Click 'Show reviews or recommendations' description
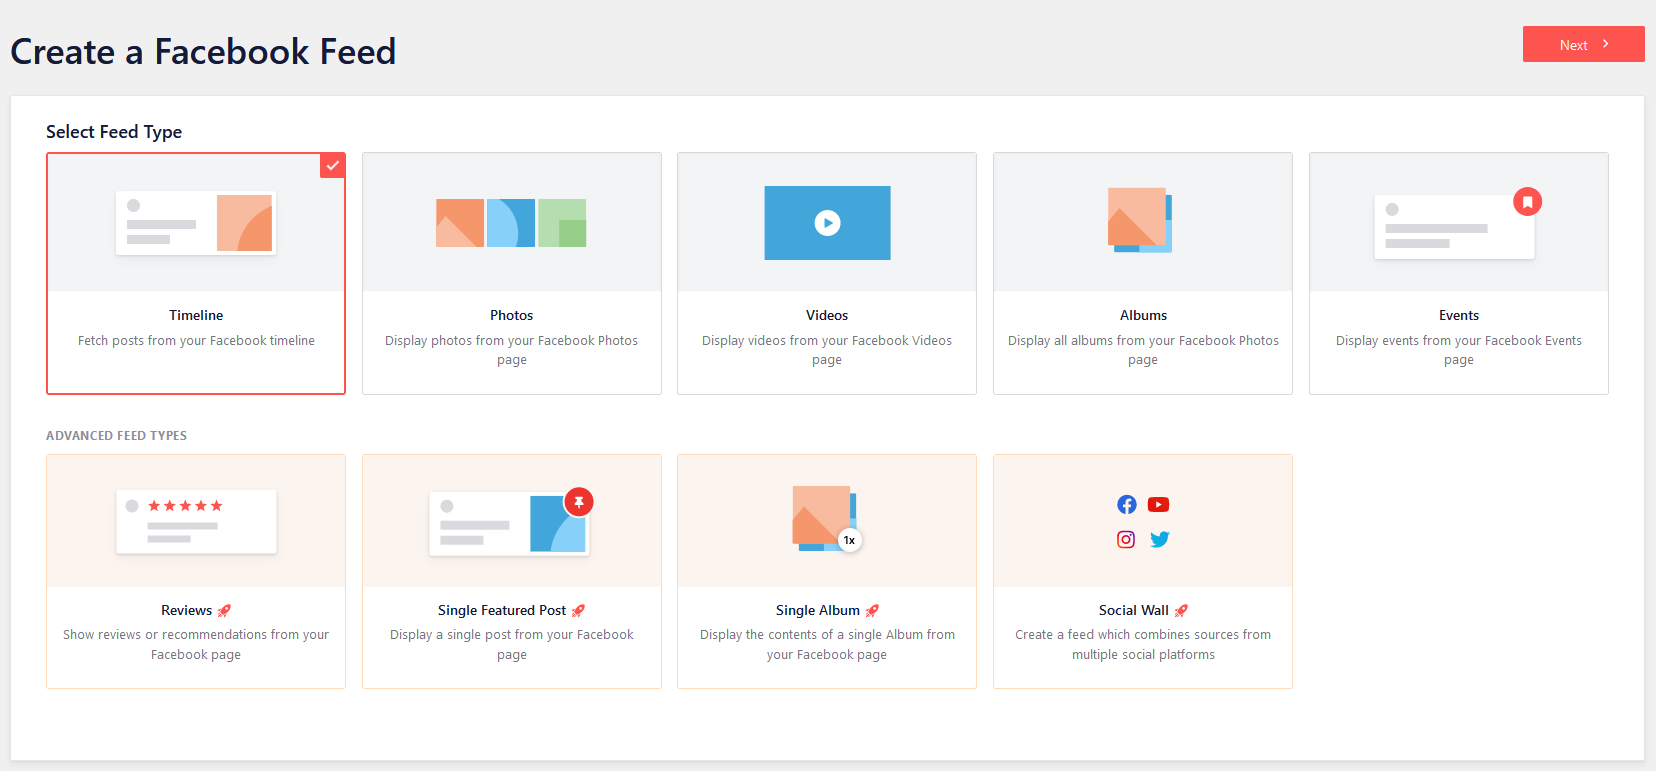 click(196, 645)
